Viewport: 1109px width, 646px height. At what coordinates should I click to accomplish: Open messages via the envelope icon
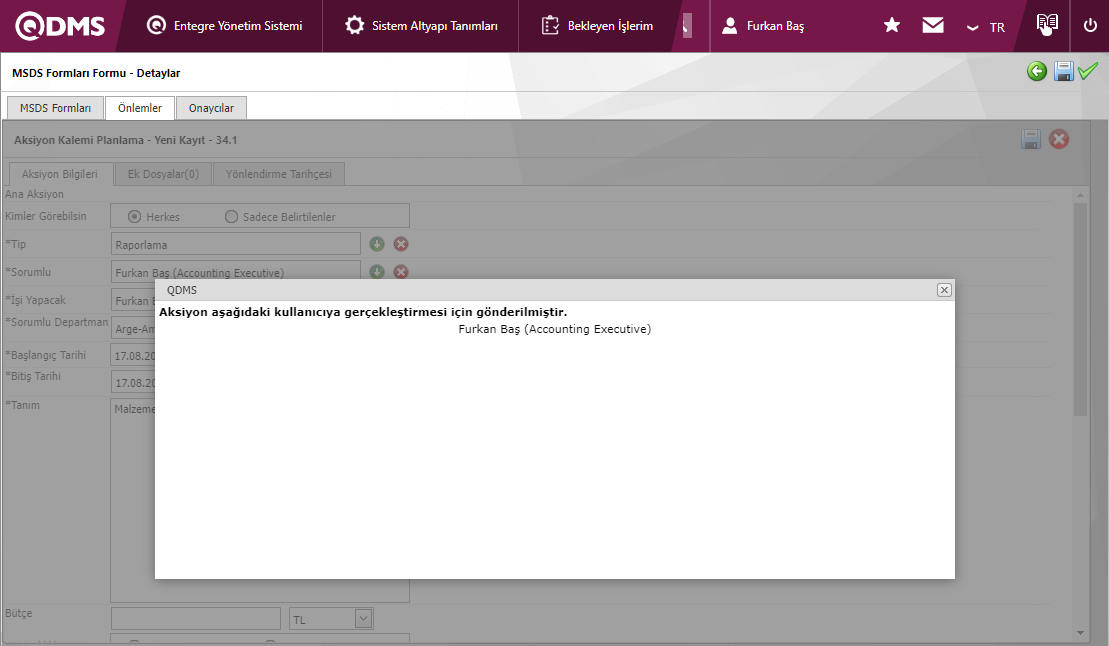pos(933,26)
